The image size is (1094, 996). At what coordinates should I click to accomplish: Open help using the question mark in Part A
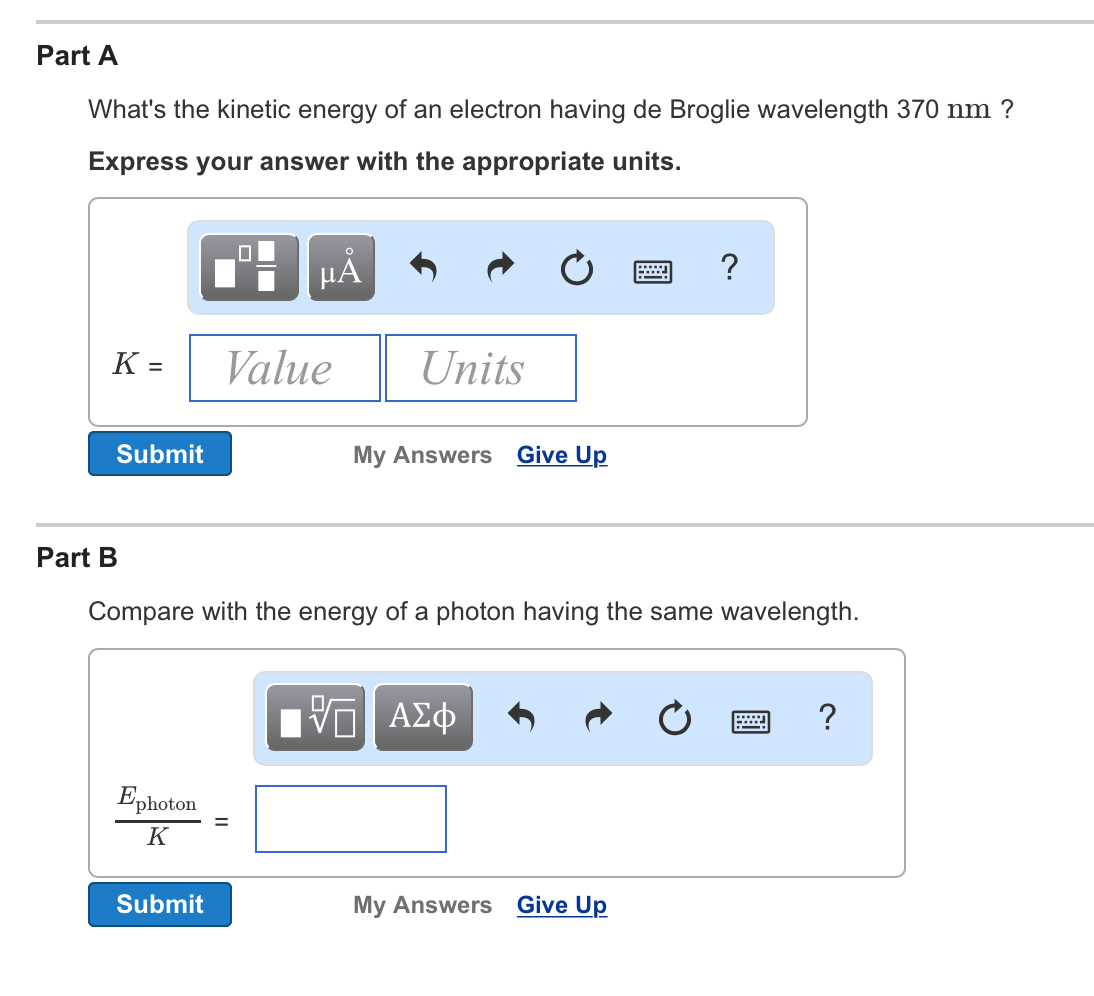729,267
